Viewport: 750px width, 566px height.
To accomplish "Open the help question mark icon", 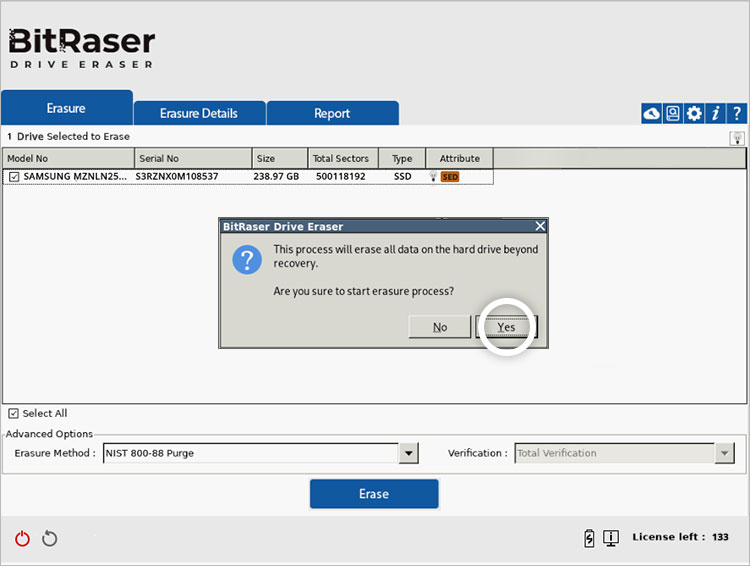I will 737,114.
